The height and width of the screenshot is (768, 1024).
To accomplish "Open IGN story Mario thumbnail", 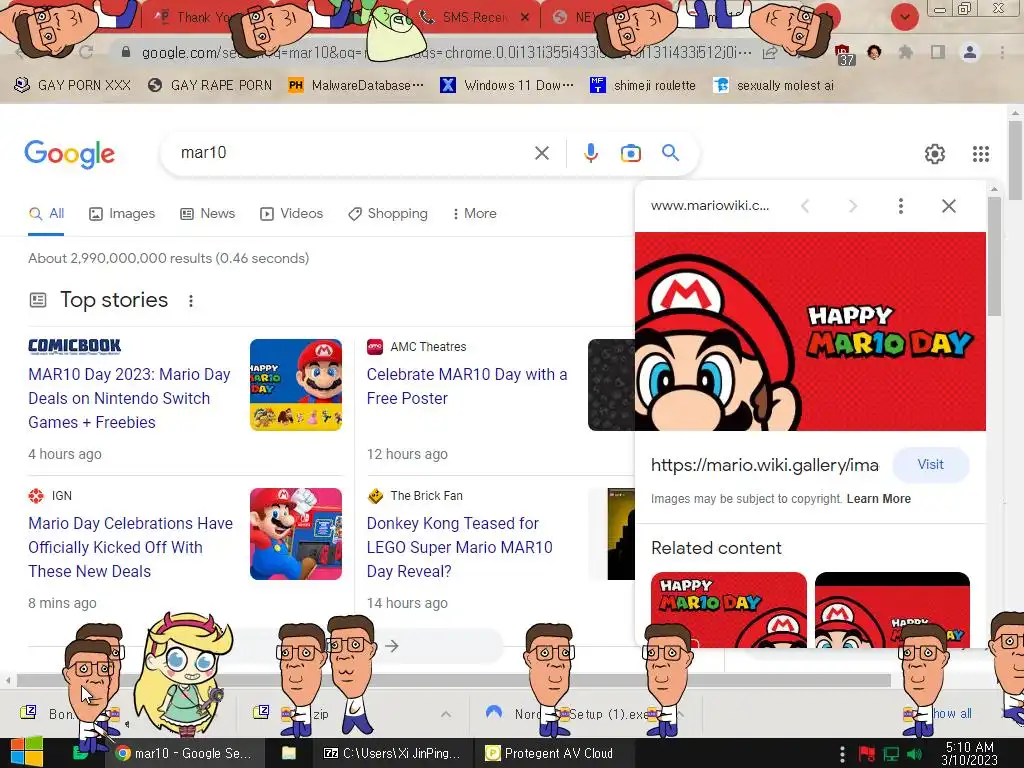I will 296,534.
